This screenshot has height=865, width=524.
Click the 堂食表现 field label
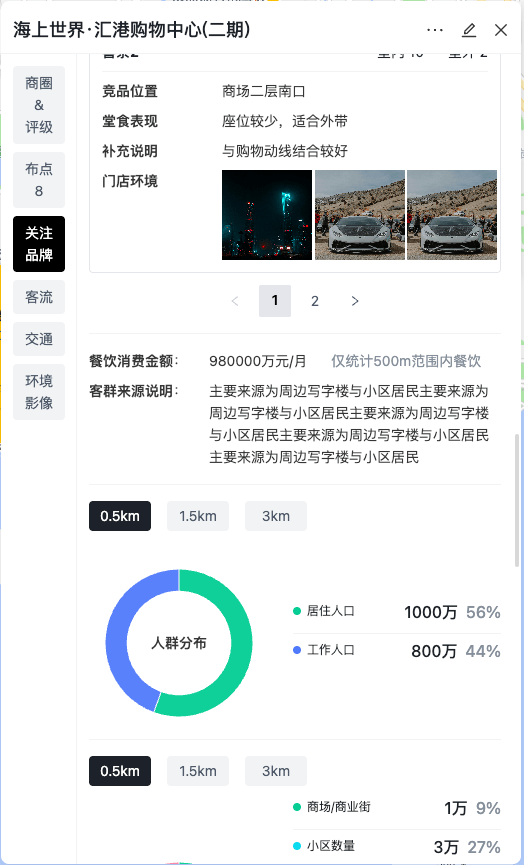[x=130, y=121]
